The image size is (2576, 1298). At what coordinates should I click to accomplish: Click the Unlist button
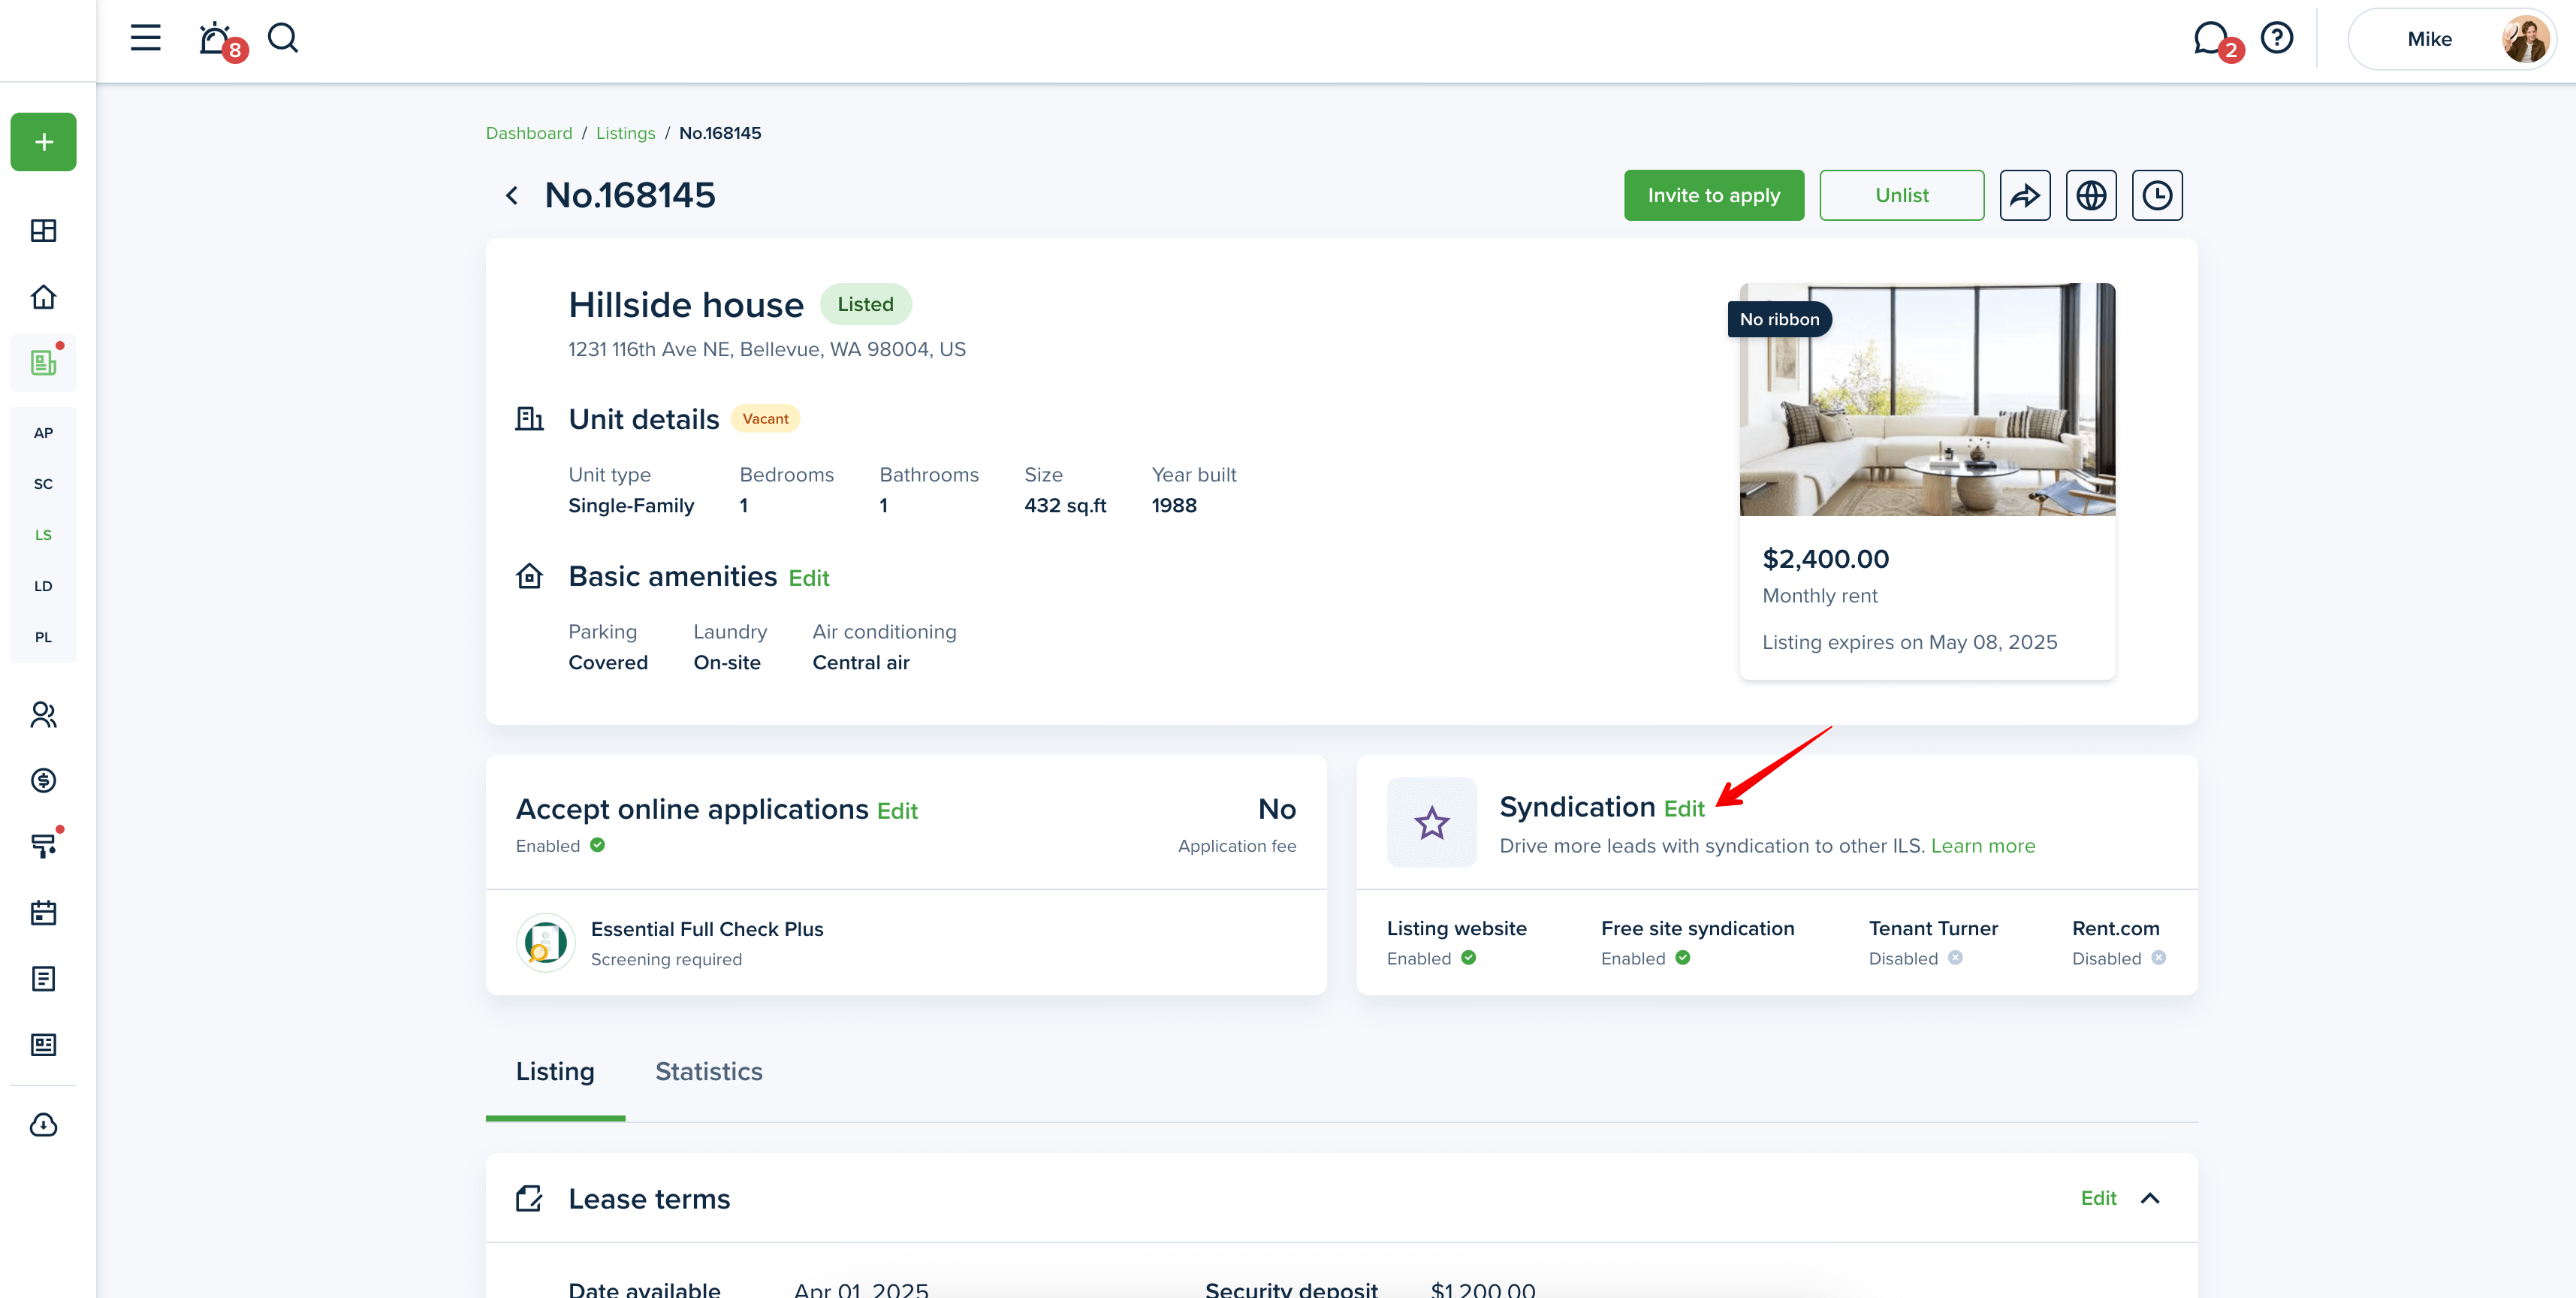click(x=1902, y=195)
